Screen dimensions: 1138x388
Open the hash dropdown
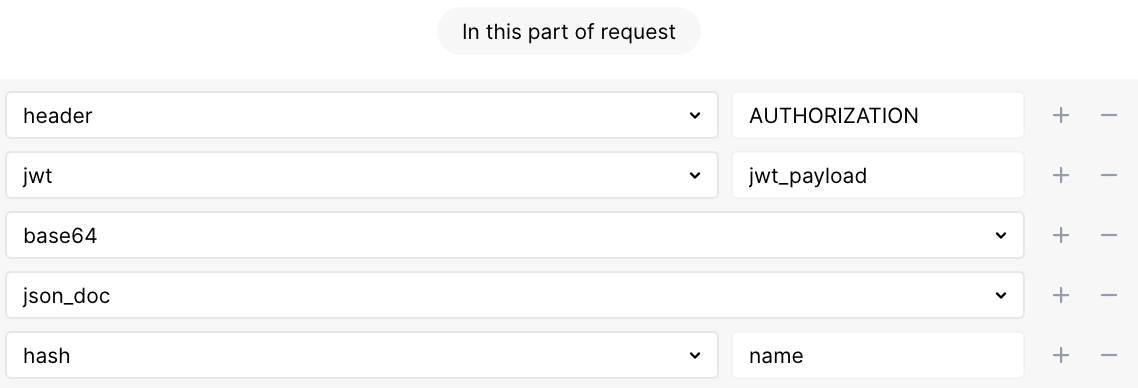click(361, 355)
